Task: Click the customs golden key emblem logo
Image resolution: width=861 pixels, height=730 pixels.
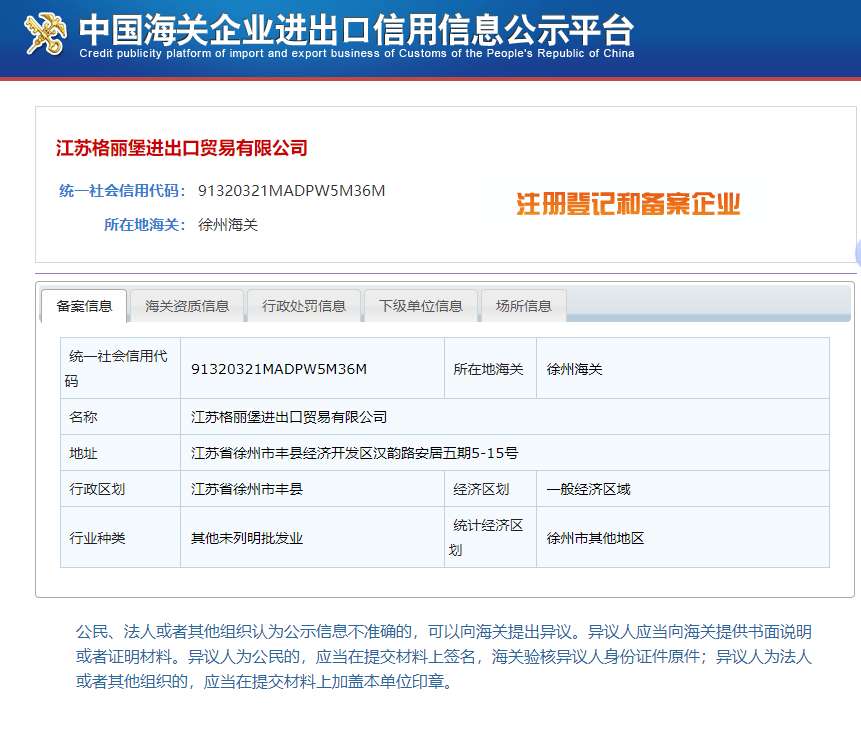Action: pyautogui.click(x=44, y=34)
